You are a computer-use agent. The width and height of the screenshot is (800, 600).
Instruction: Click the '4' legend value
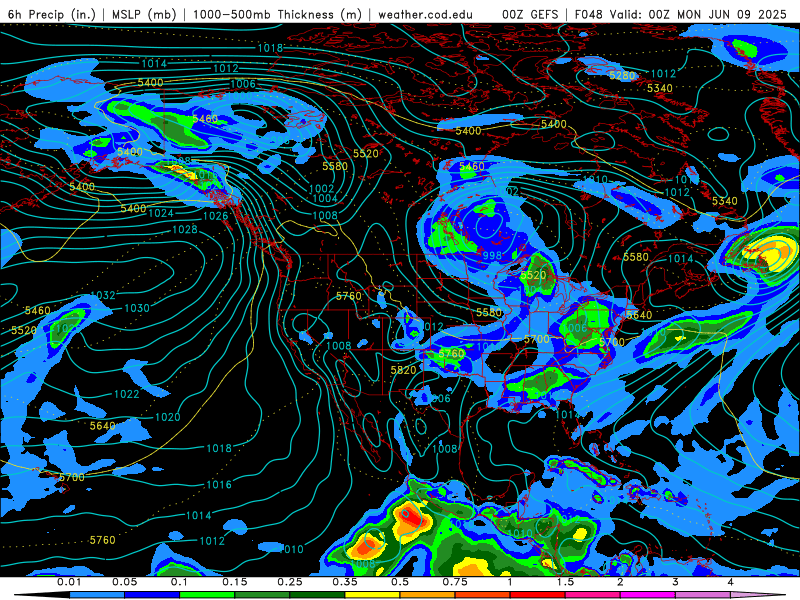click(730, 582)
